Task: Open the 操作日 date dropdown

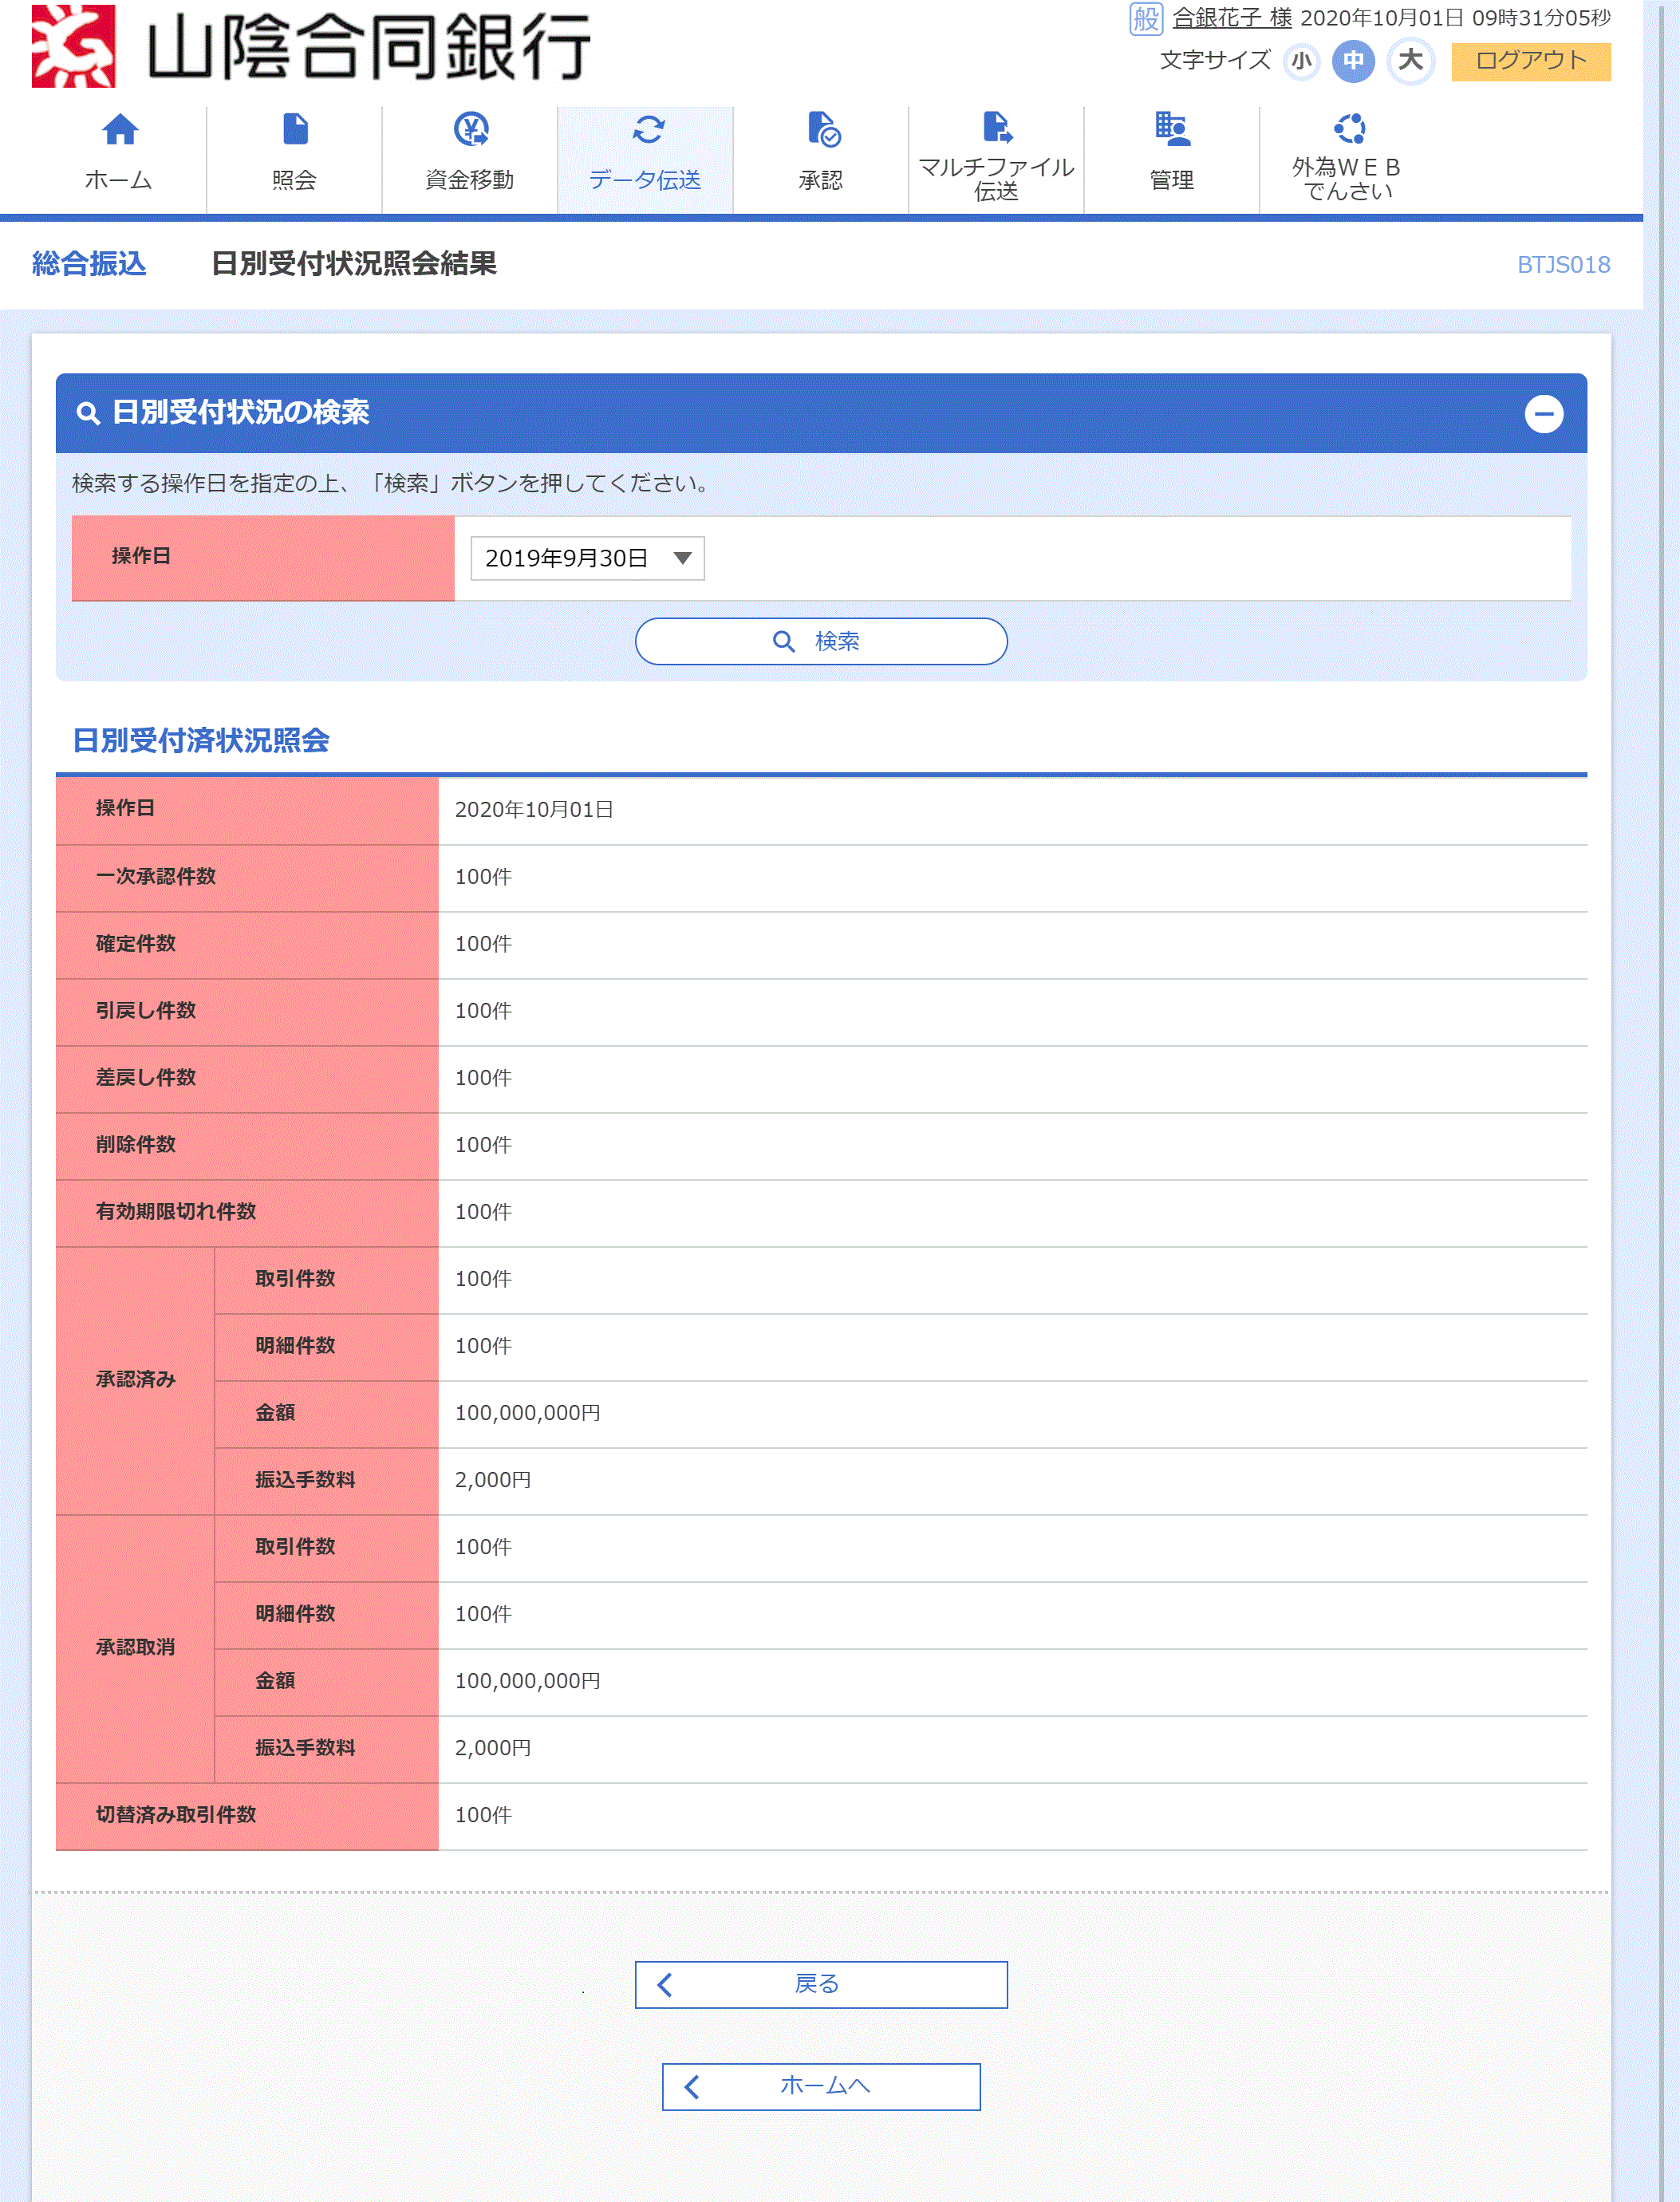Action: click(587, 558)
